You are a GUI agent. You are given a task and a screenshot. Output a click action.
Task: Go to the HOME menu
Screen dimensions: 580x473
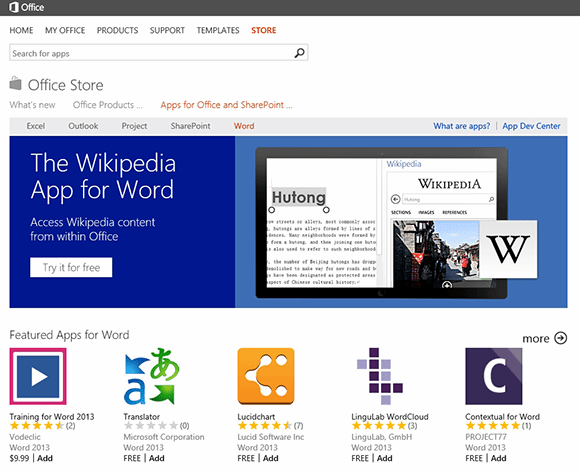click(x=21, y=30)
